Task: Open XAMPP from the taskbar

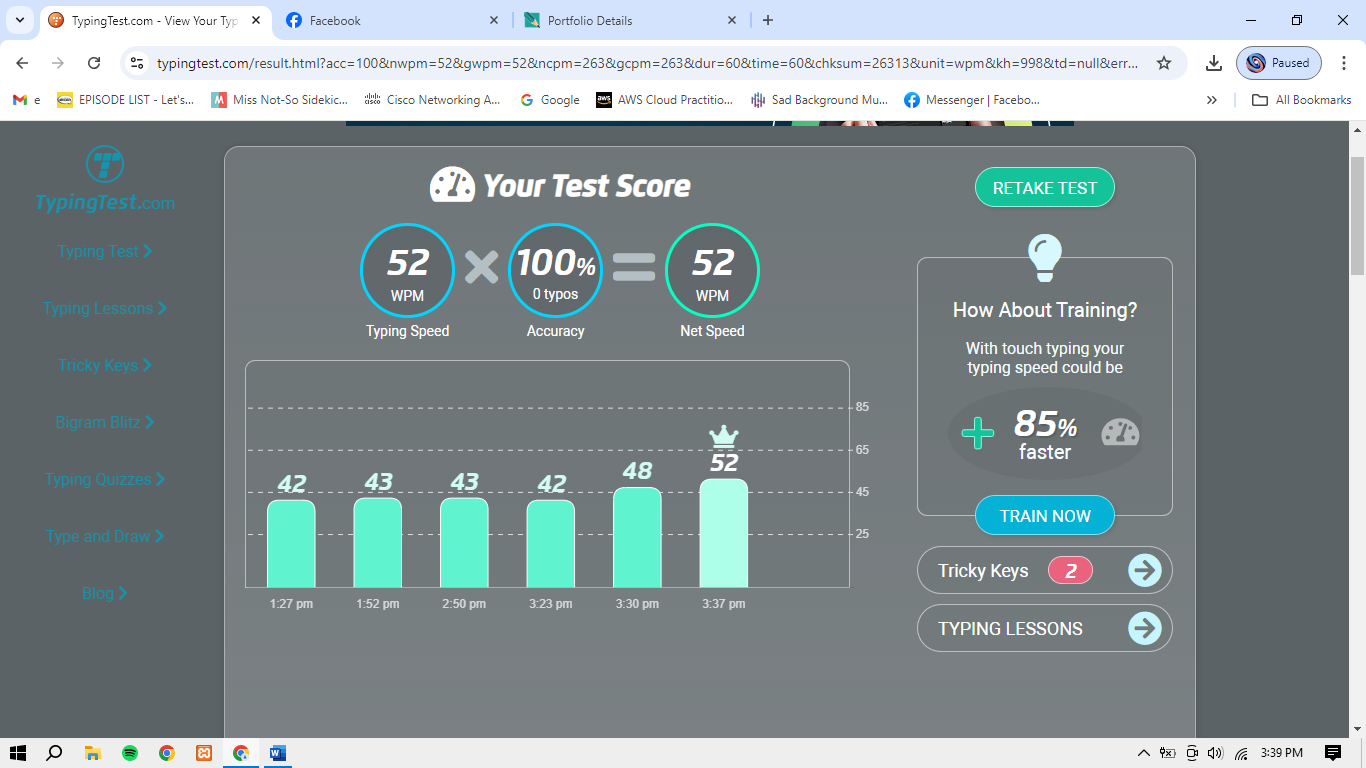Action: click(x=204, y=753)
